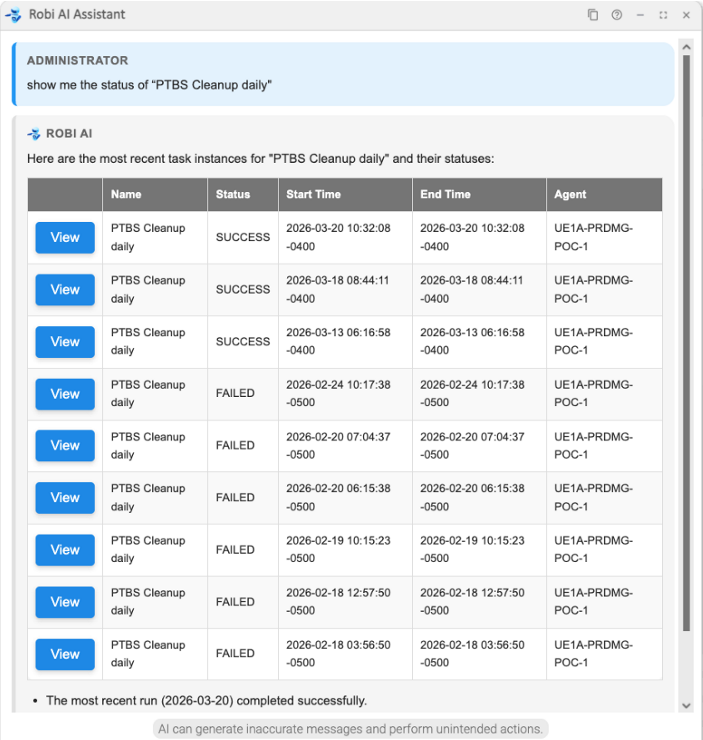View the 2026-03-13 06:16:58 task instance
Screen dimensions: 703x740
[x=65, y=342]
